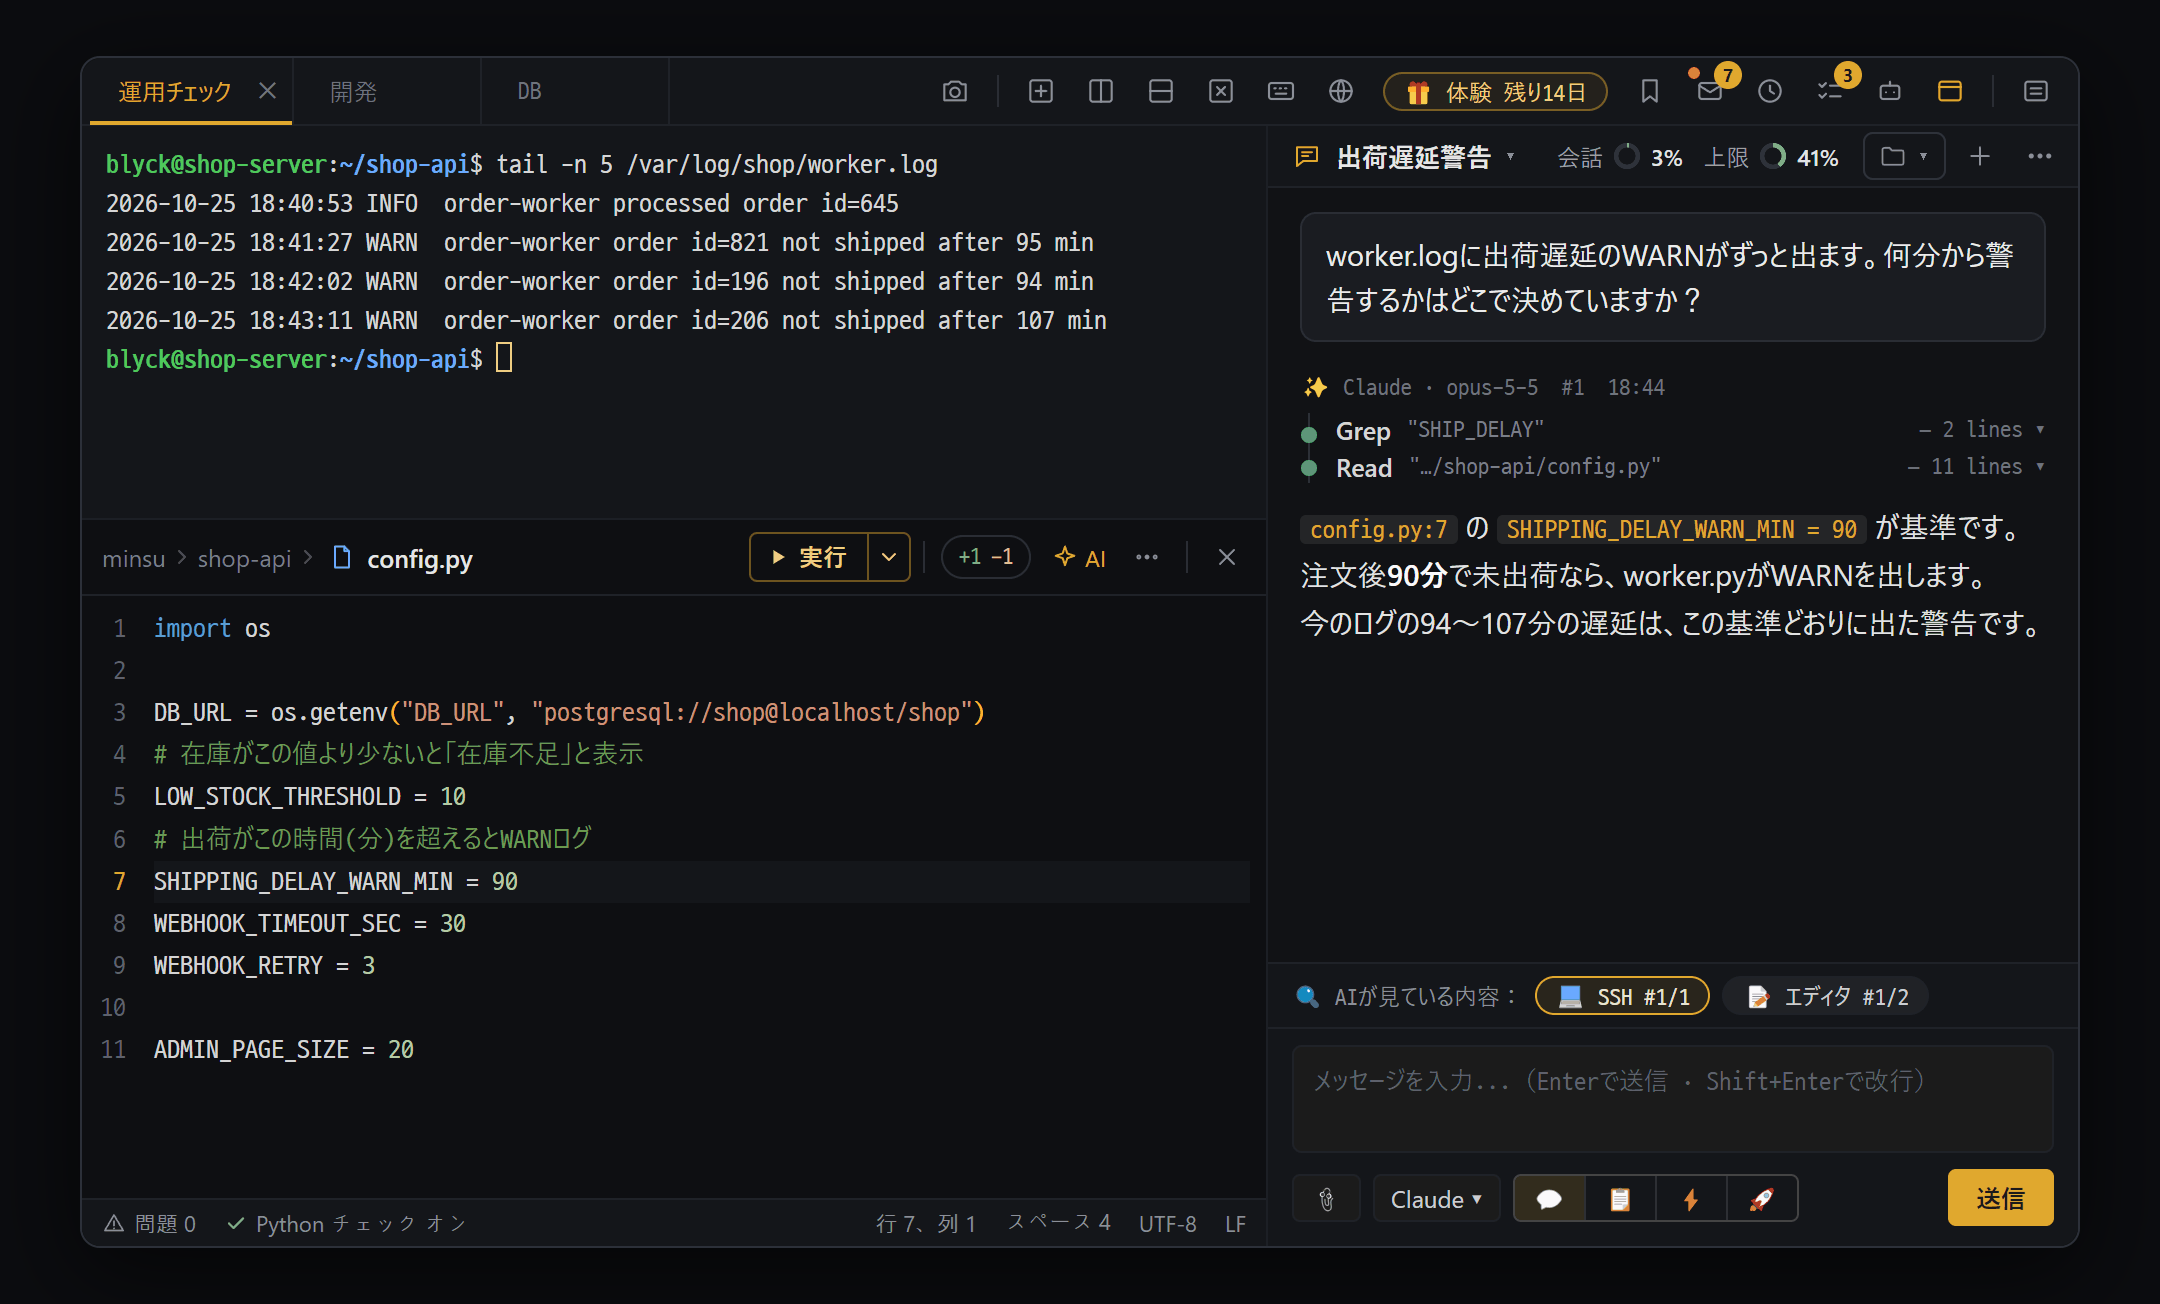2160x1304 pixels.
Task: Open the Claude model dropdown
Action: [x=1436, y=1198]
